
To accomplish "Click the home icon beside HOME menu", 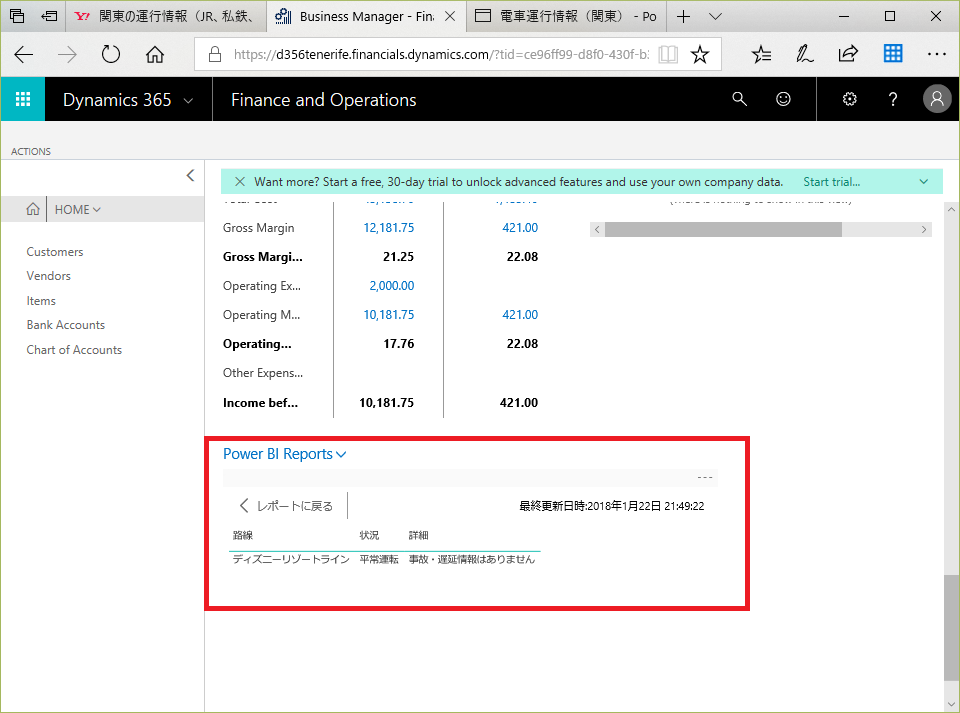I will (x=33, y=209).
